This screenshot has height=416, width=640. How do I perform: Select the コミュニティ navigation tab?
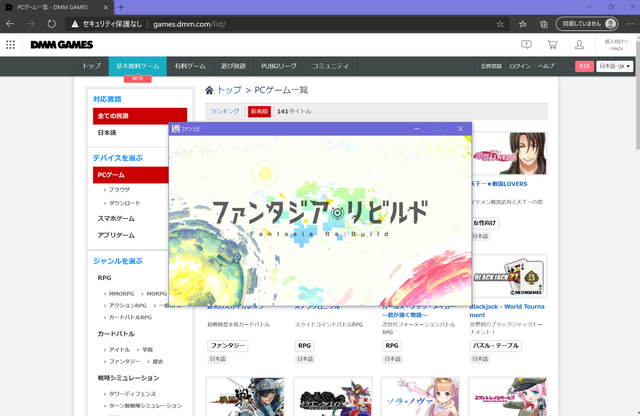click(x=331, y=66)
